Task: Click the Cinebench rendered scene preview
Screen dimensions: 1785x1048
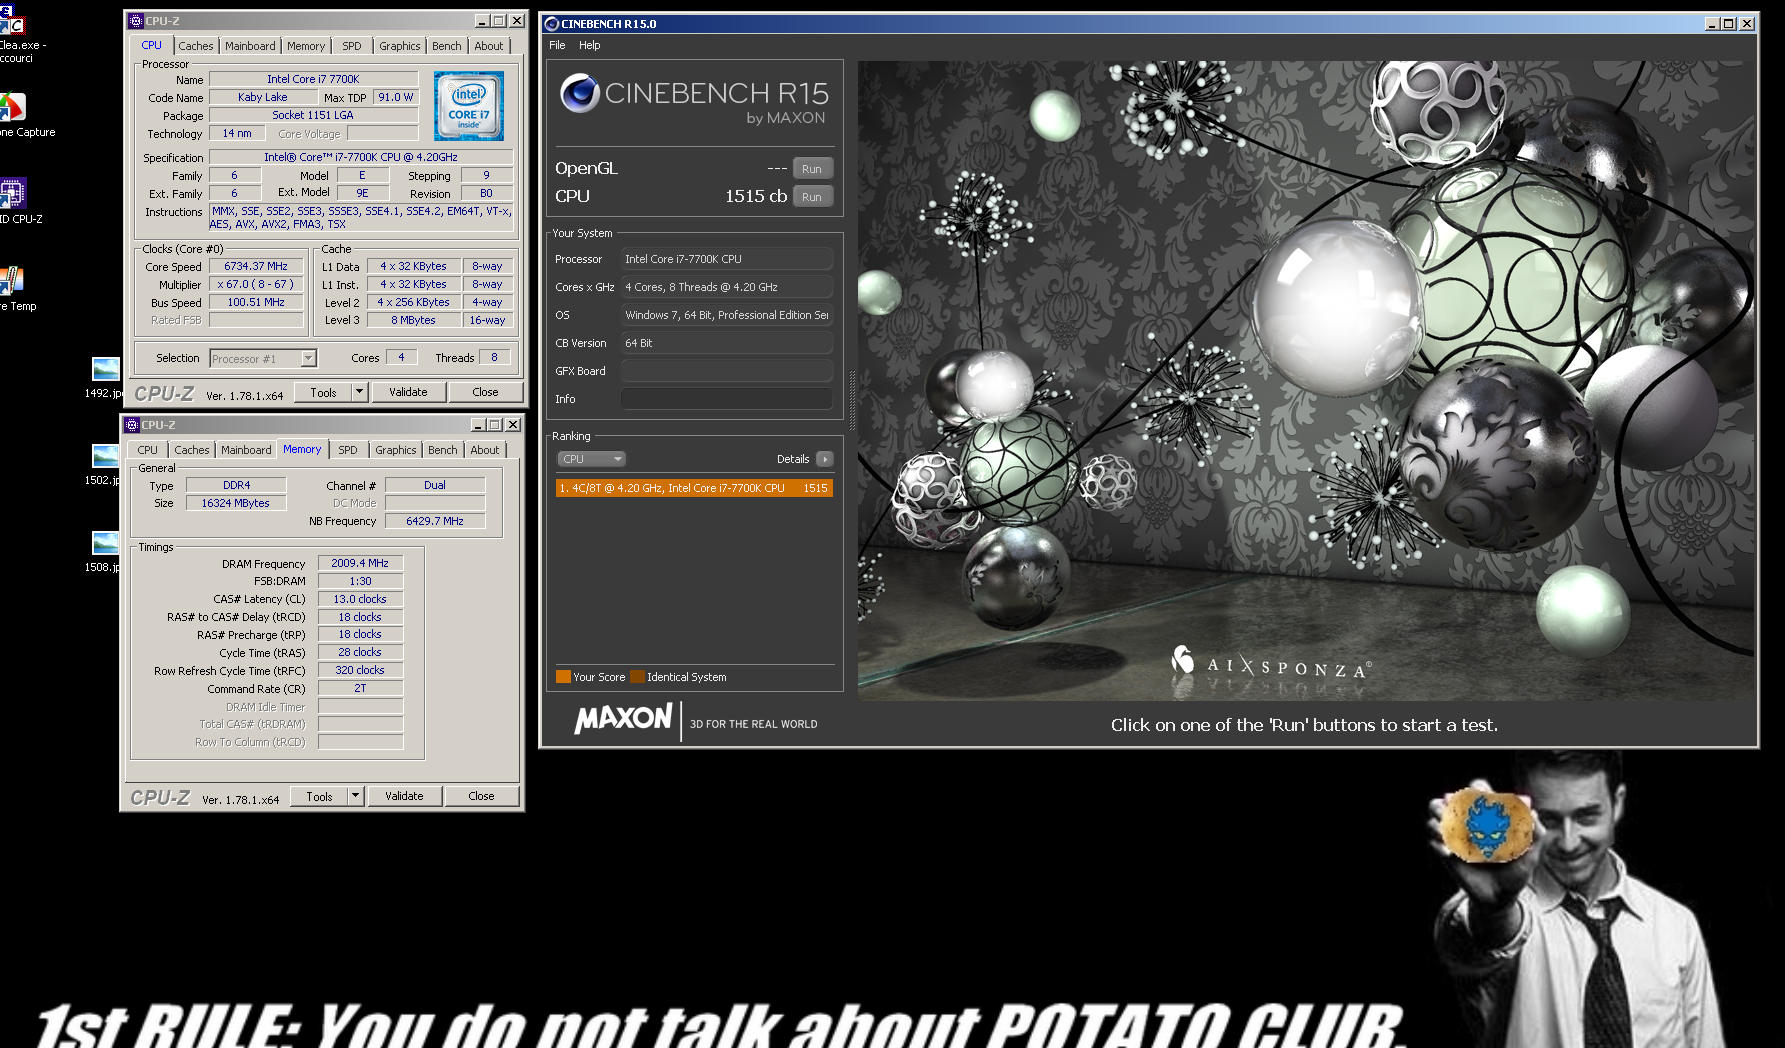Action: click(x=1305, y=380)
